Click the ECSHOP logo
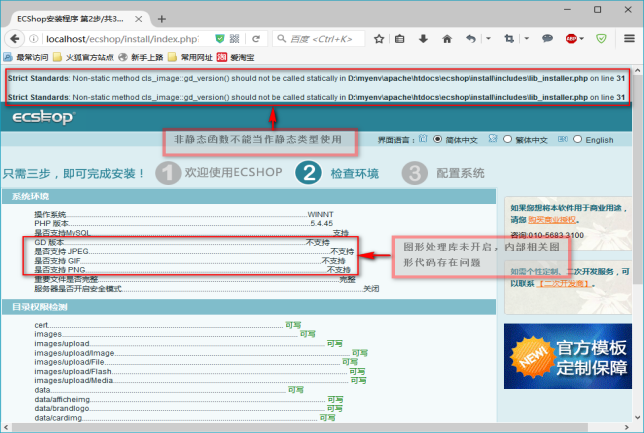644x433 pixels. point(44,117)
